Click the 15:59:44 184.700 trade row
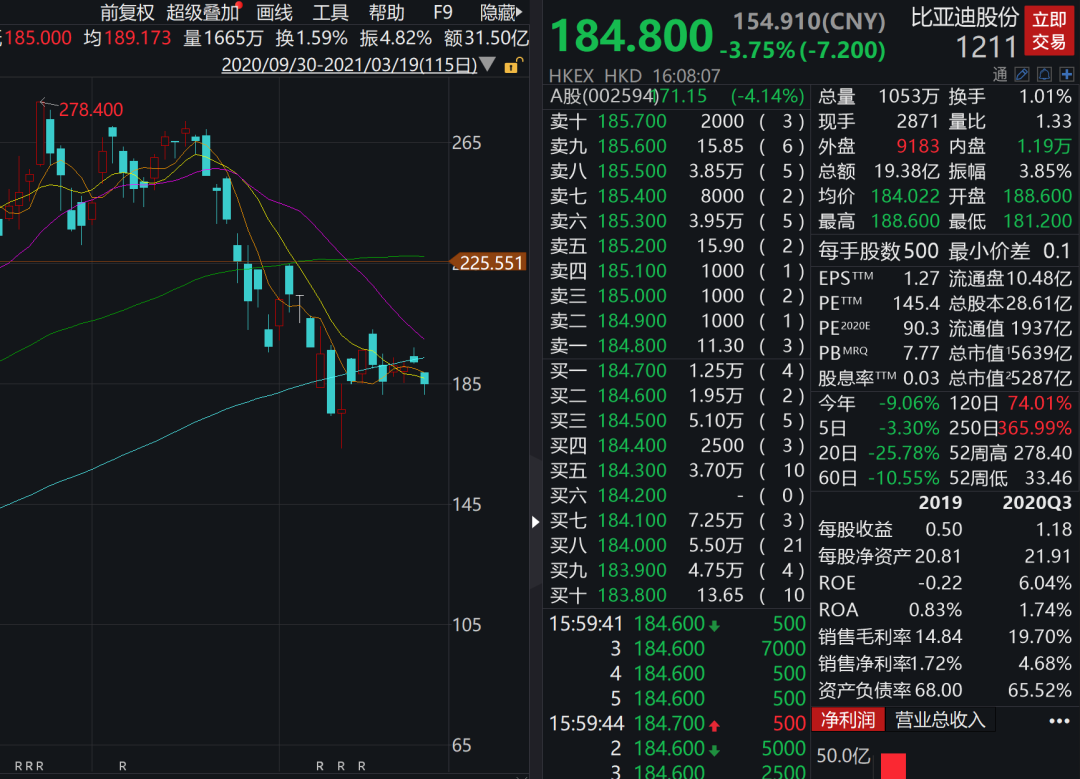 676,724
